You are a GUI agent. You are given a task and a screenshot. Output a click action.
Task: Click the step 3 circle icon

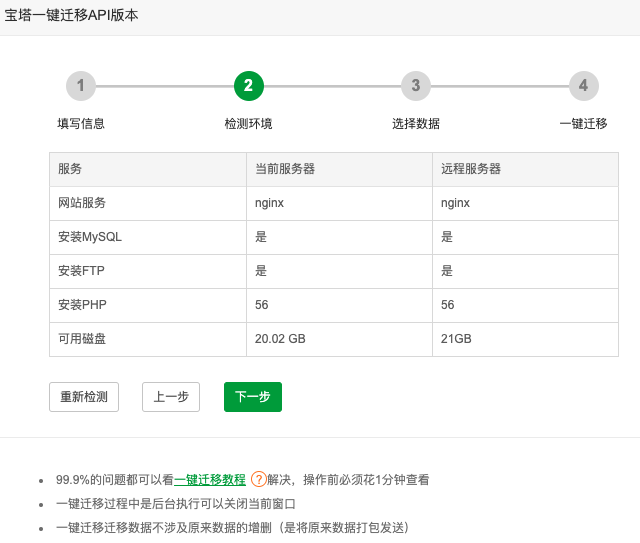[x=416, y=86]
